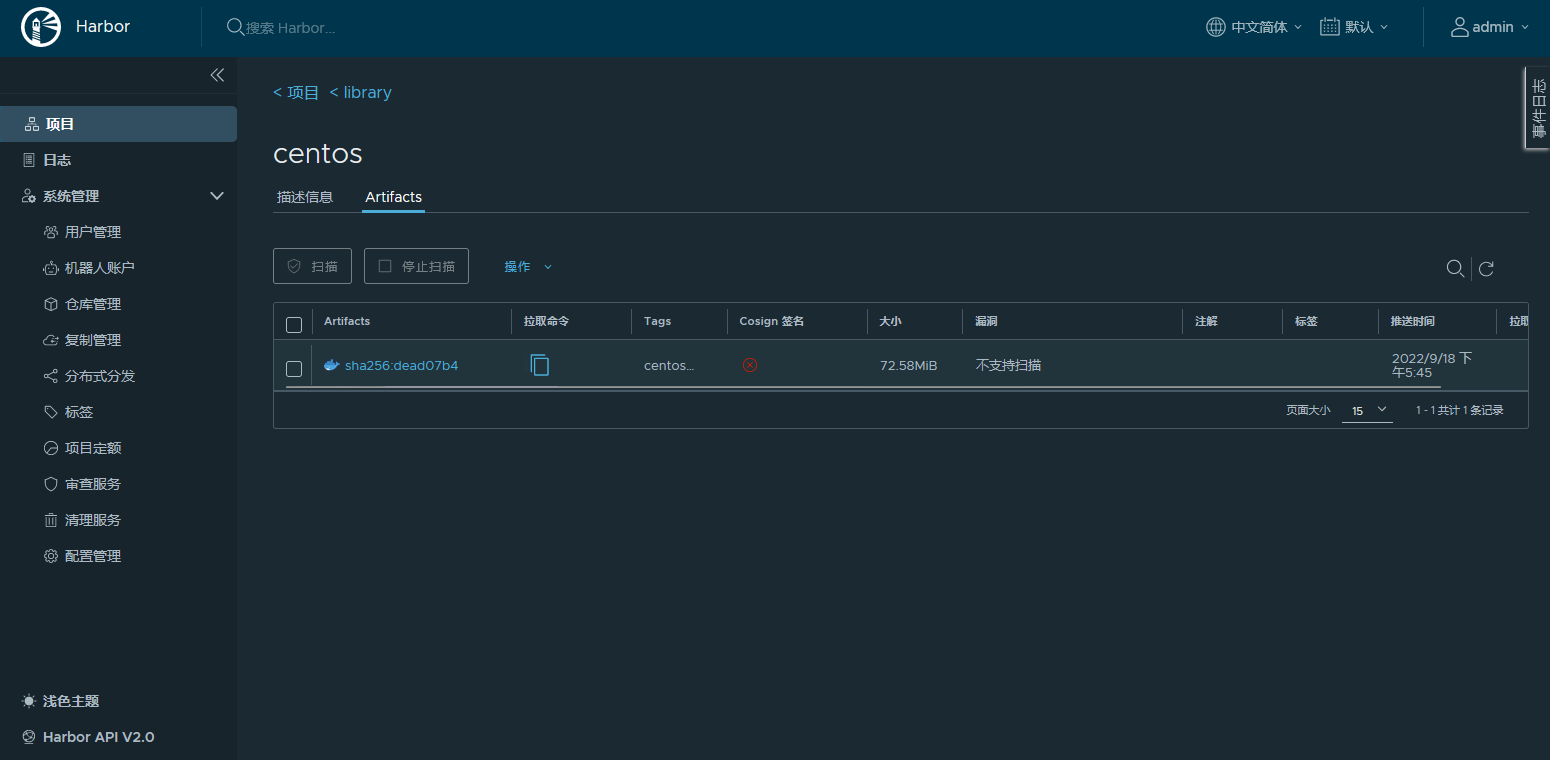This screenshot has height=760, width=1550.
Task: Click the 日志 log icon in sidebar
Action: [29, 160]
